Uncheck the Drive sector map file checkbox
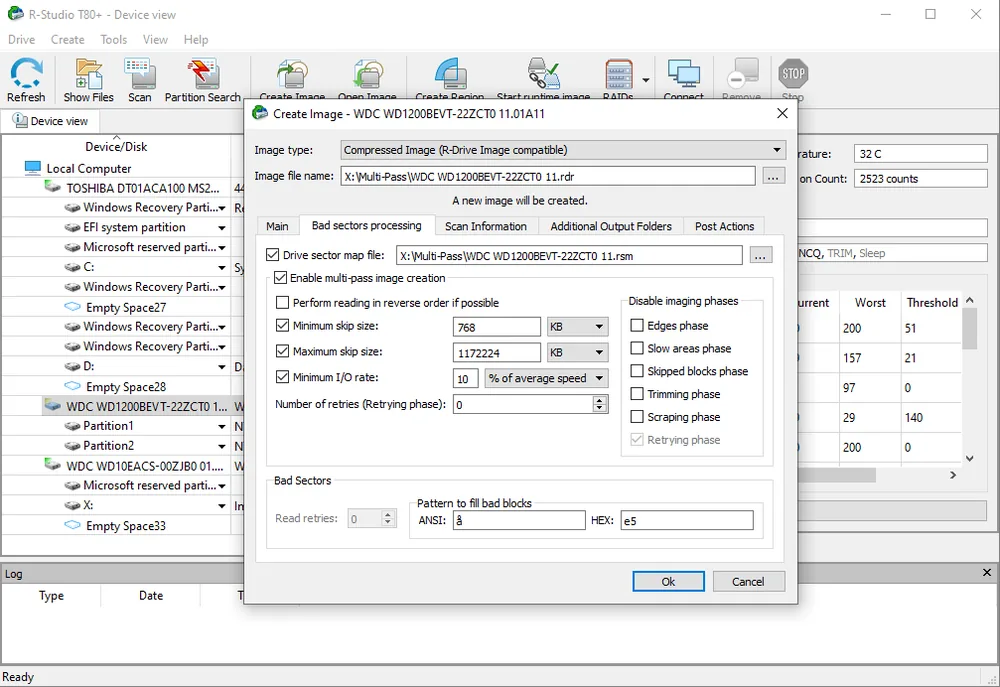 (272, 255)
